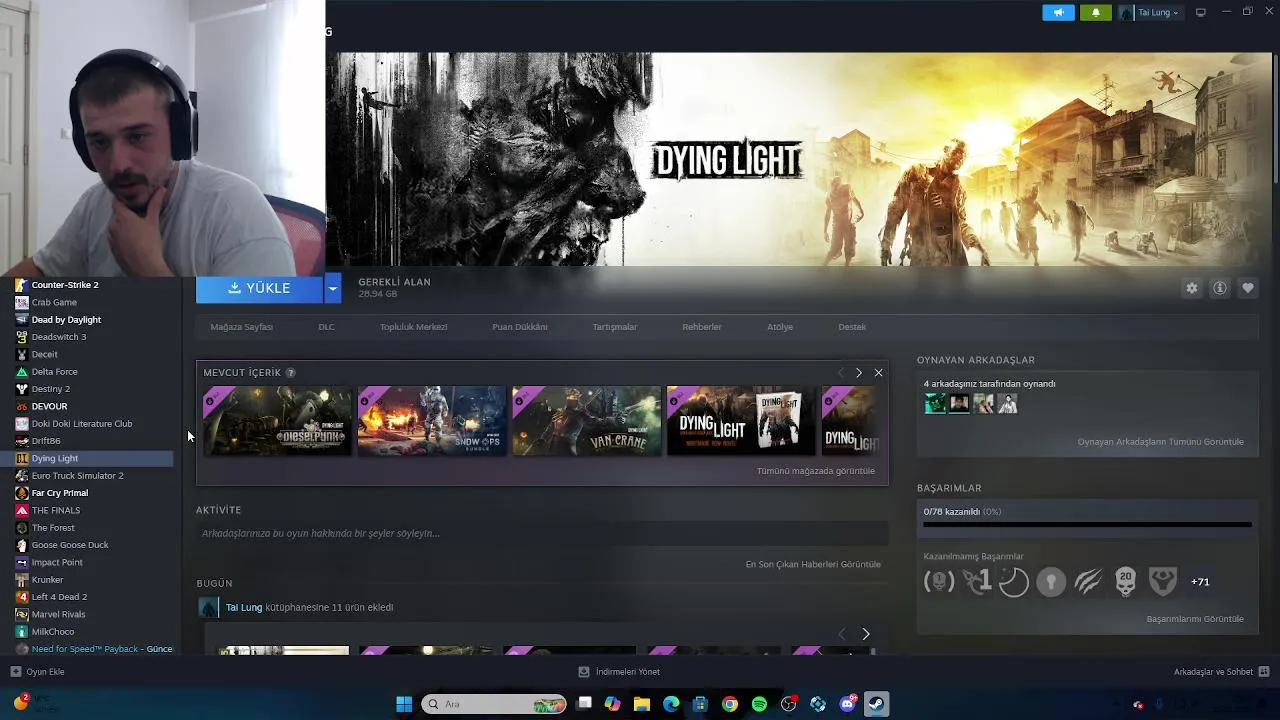1280x720 pixels.
Task: Select DEVOUR in the library list
Action: pos(49,406)
